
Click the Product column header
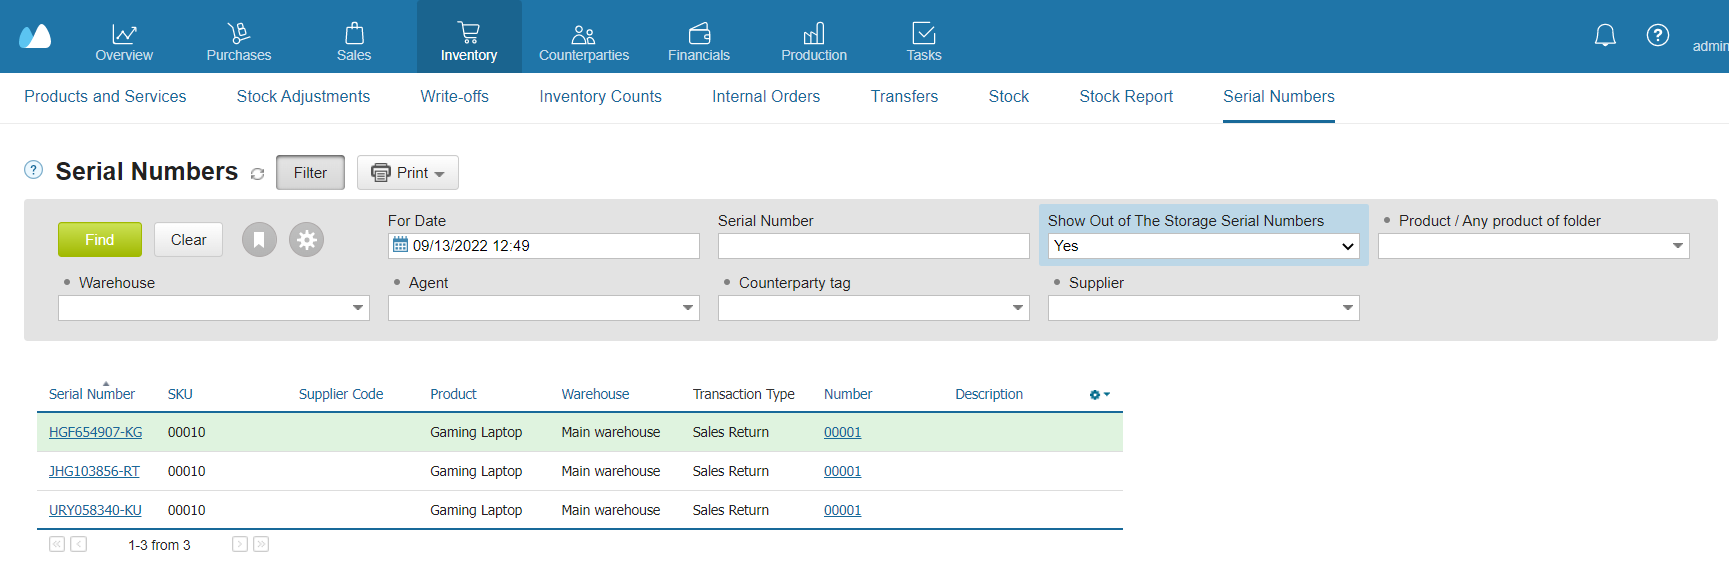(453, 394)
